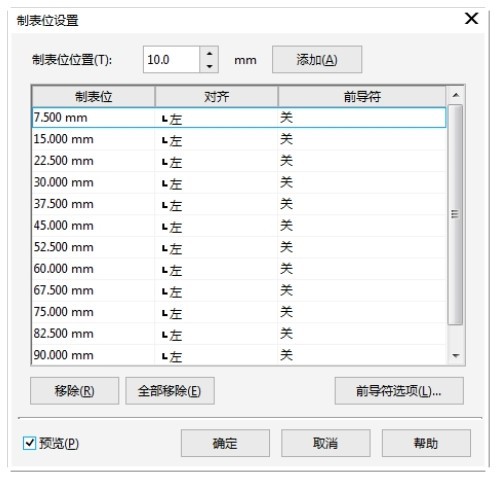Viewport: 496px width, 478px height.
Task: Click scrollbar down arrow in tab list
Action: pos(455,356)
